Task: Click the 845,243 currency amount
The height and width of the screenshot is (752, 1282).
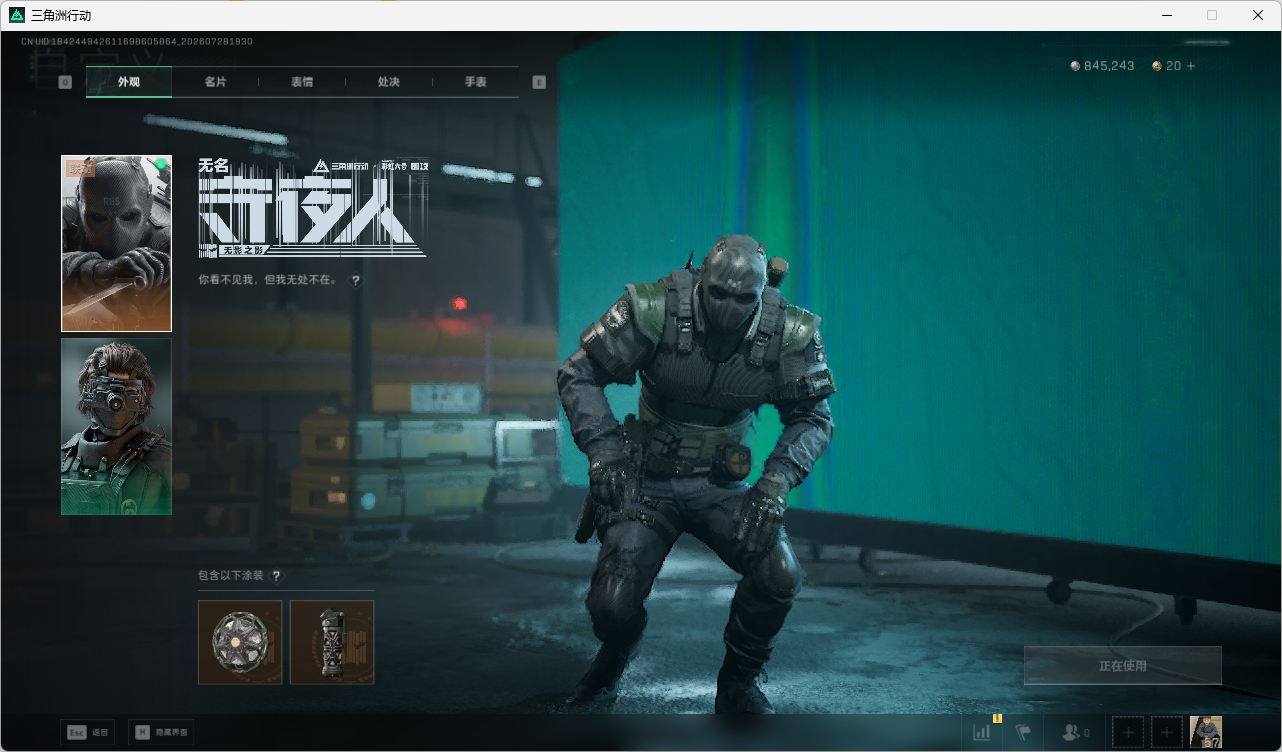Action: click(1109, 66)
